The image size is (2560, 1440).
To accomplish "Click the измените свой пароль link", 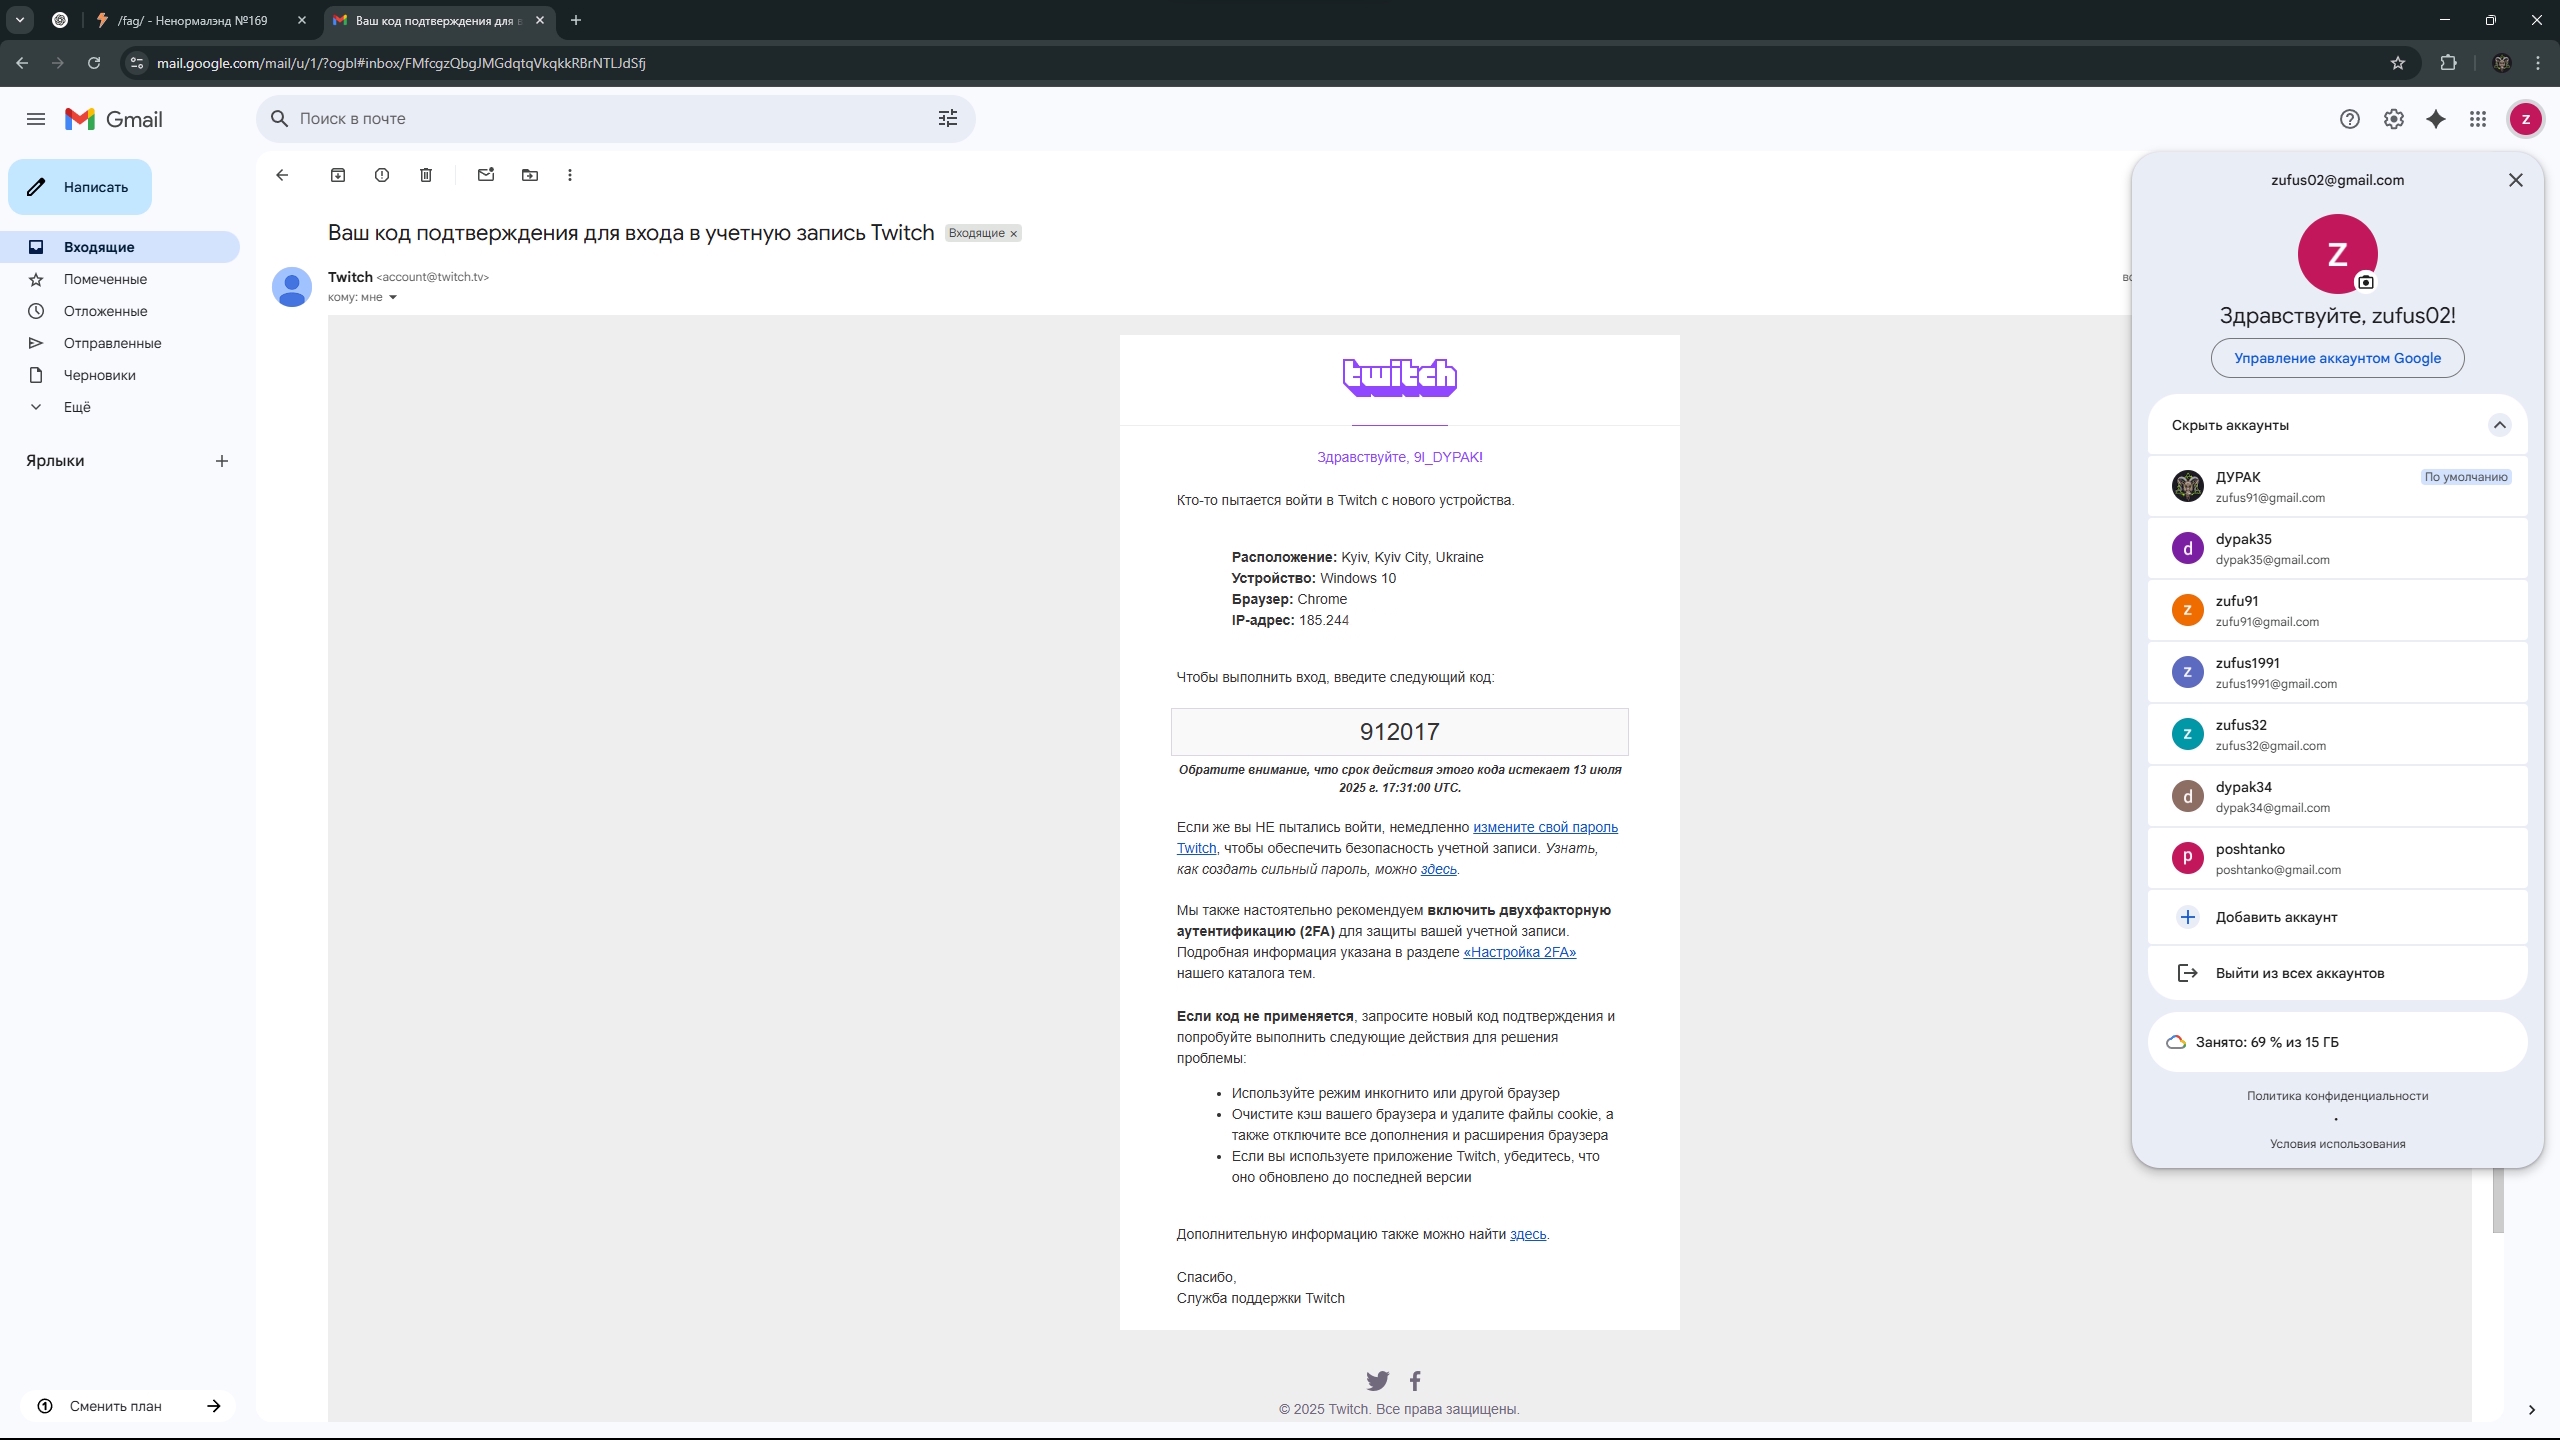I will 1545,827.
